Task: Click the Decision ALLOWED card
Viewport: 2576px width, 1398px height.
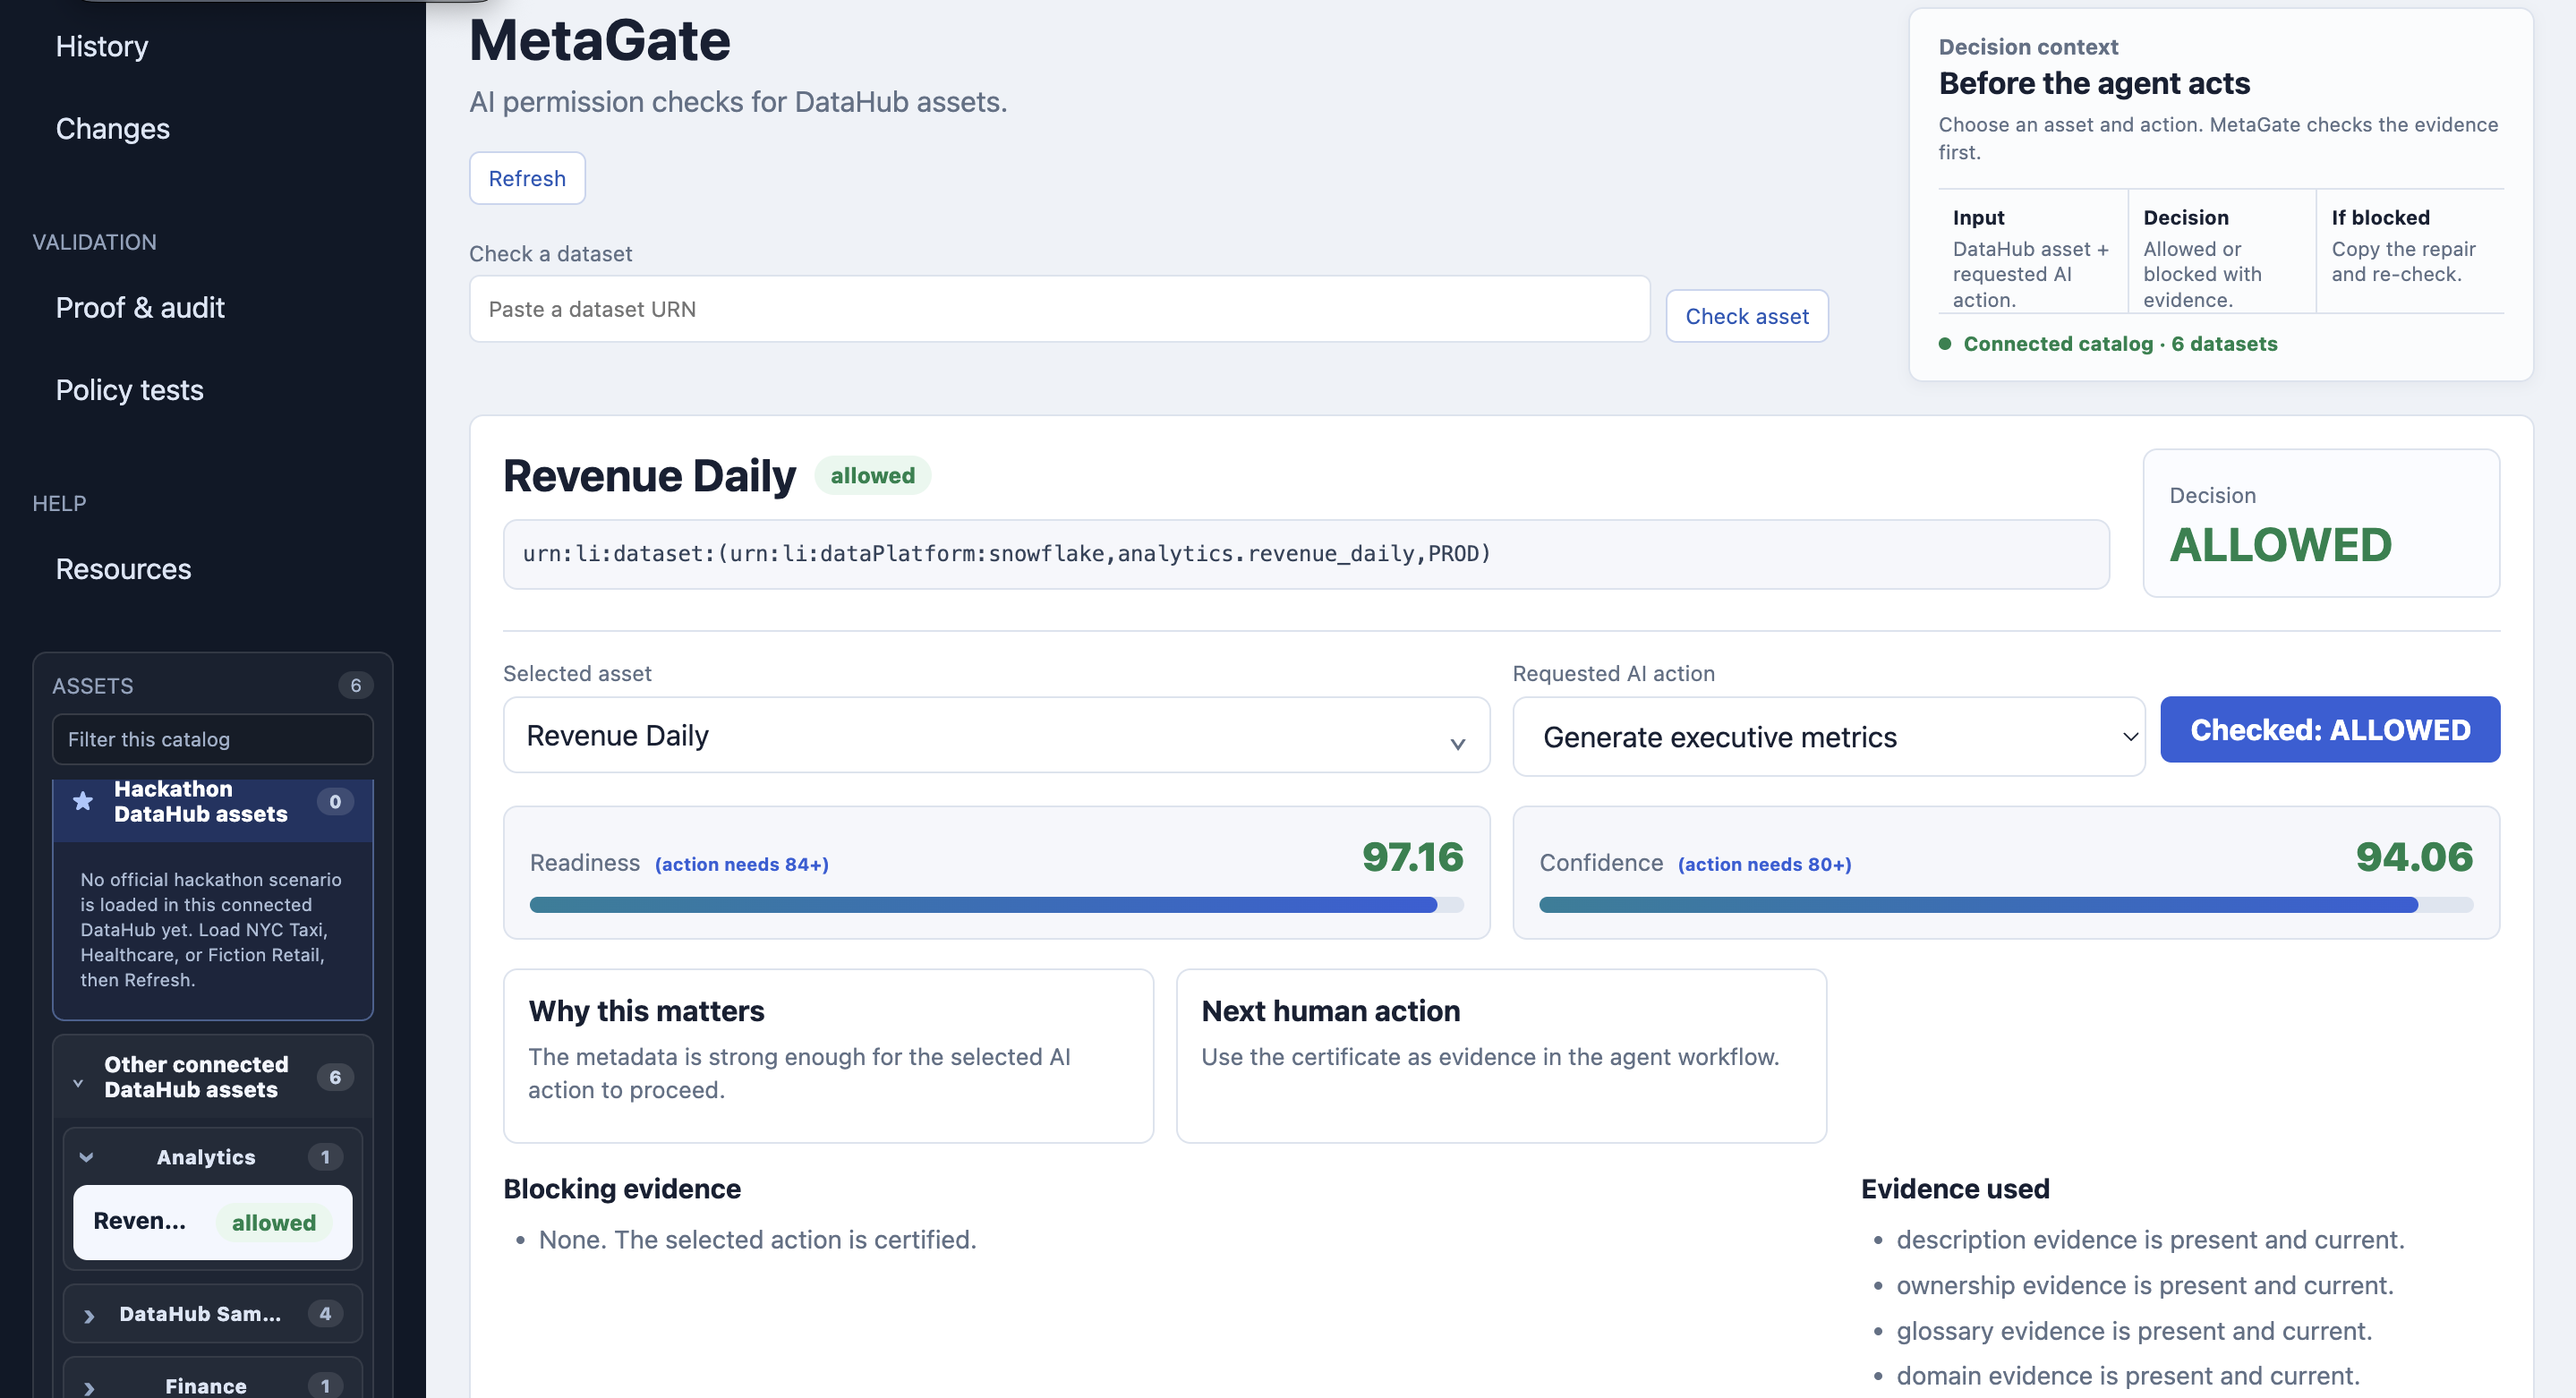Action: pyautogui.click(x=2321, y=523)
